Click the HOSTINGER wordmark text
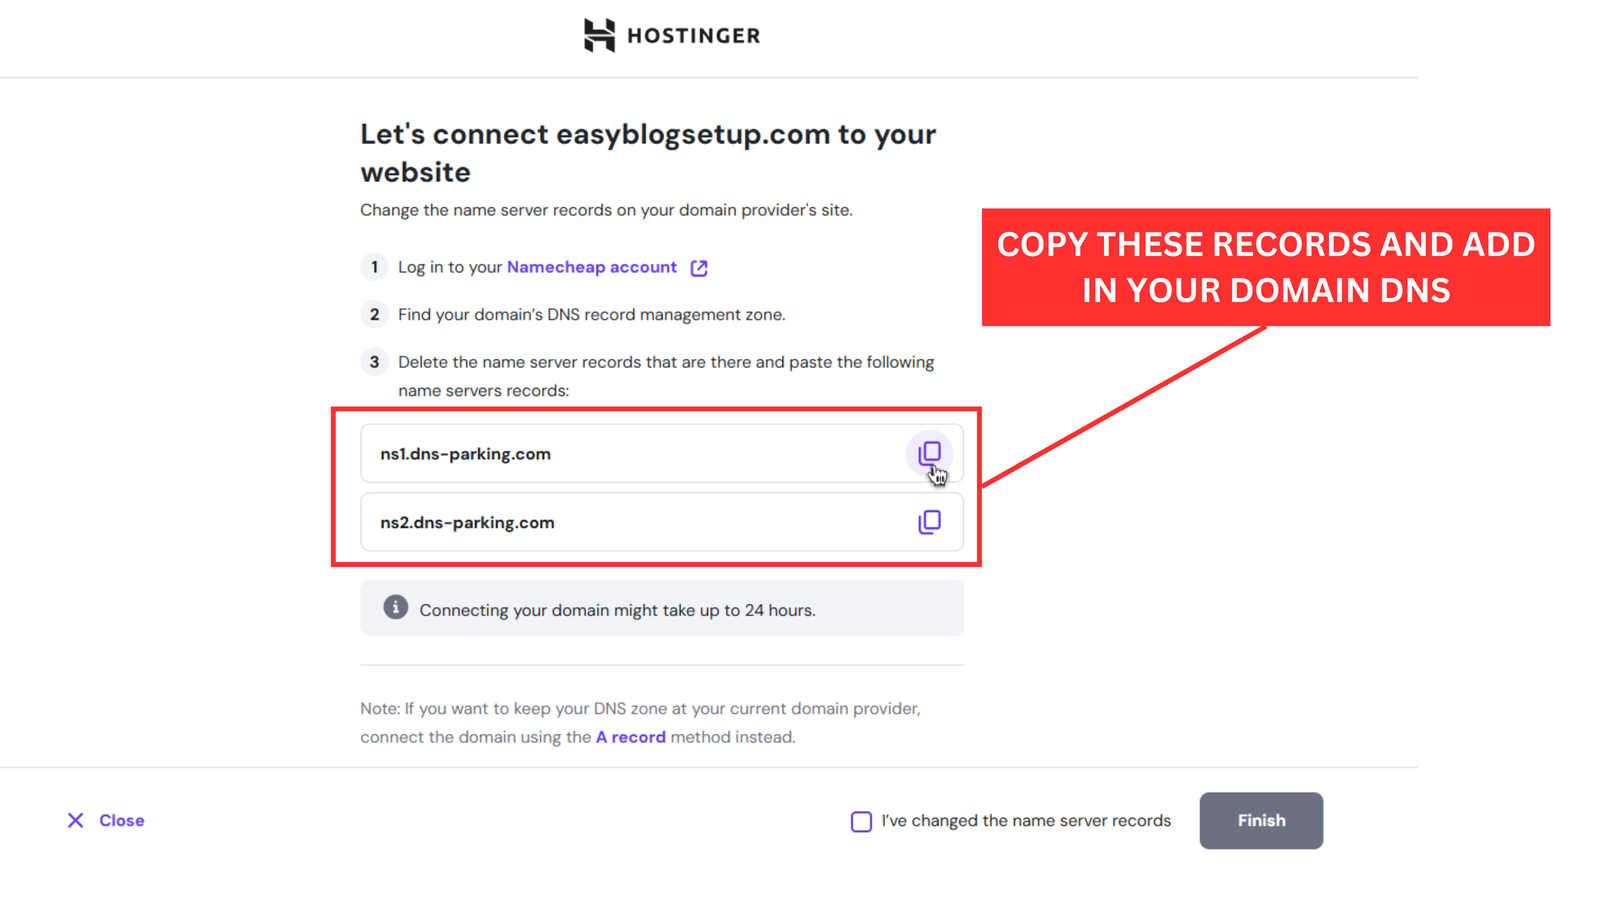The image size is (1600, 900). [x=693, y=36]
